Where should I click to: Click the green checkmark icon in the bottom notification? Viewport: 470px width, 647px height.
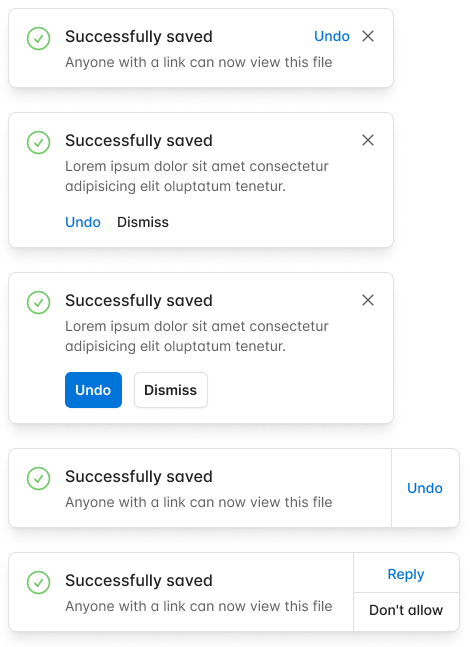click(38, 582)
